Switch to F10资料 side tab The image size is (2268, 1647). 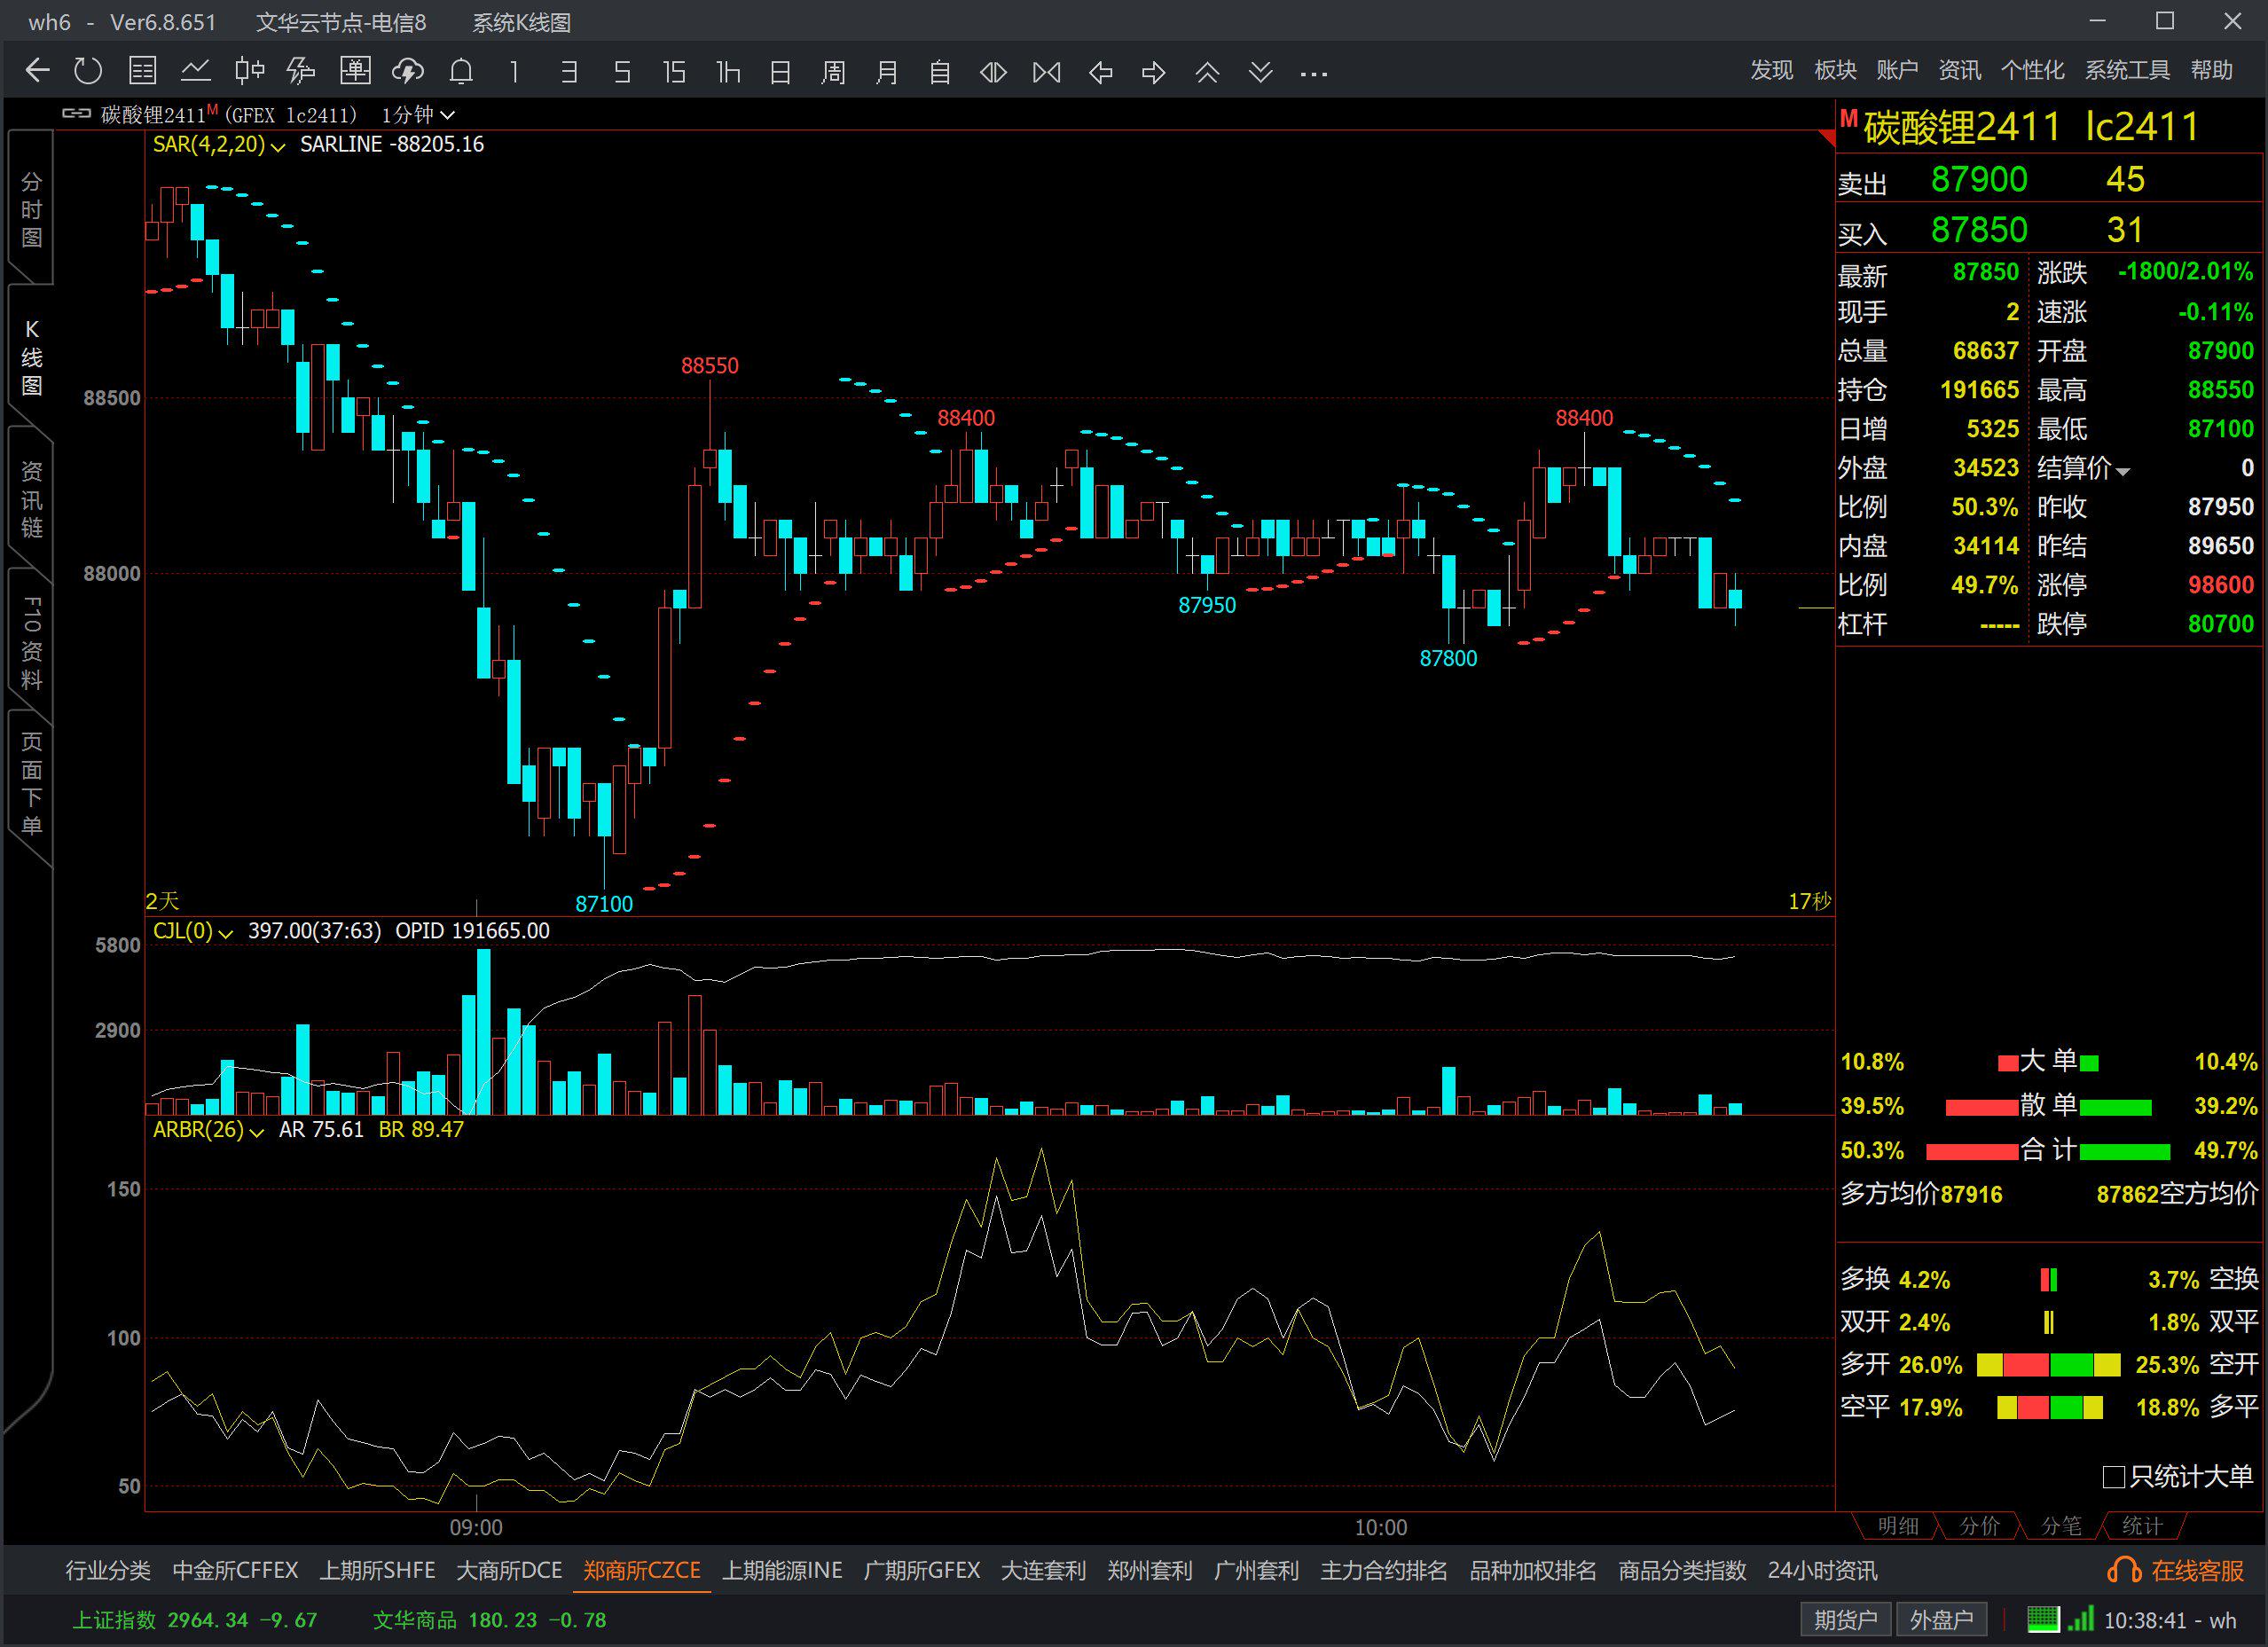pos(31,642)
